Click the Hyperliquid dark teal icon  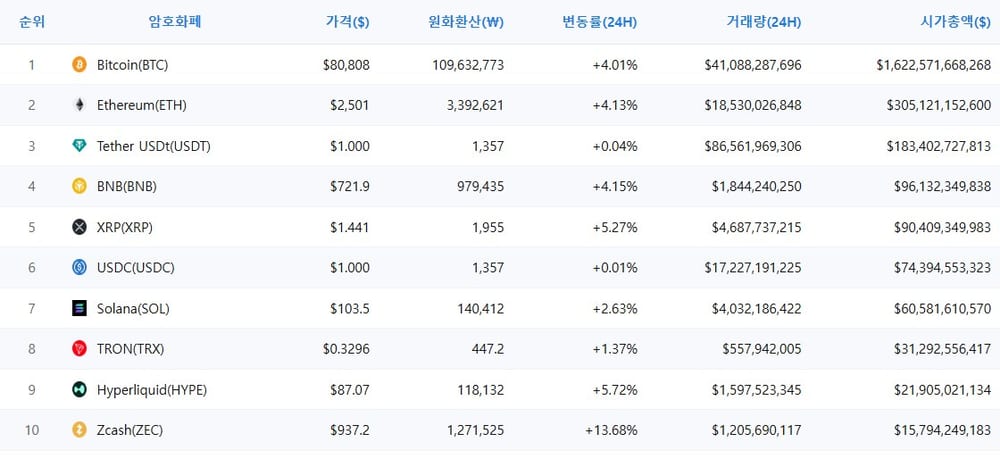click(79, 390)
